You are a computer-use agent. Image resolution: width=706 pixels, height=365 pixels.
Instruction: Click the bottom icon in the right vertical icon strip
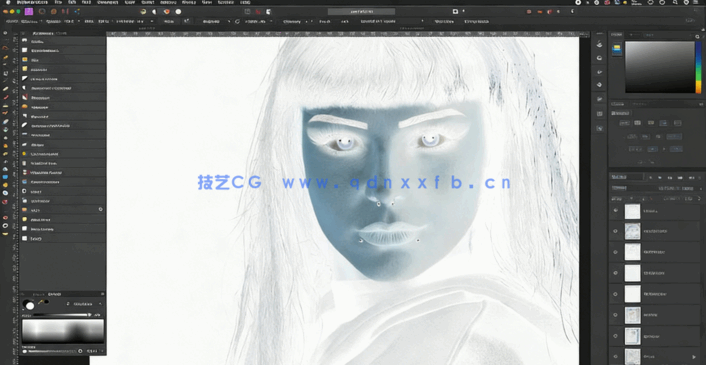(599, 128)
